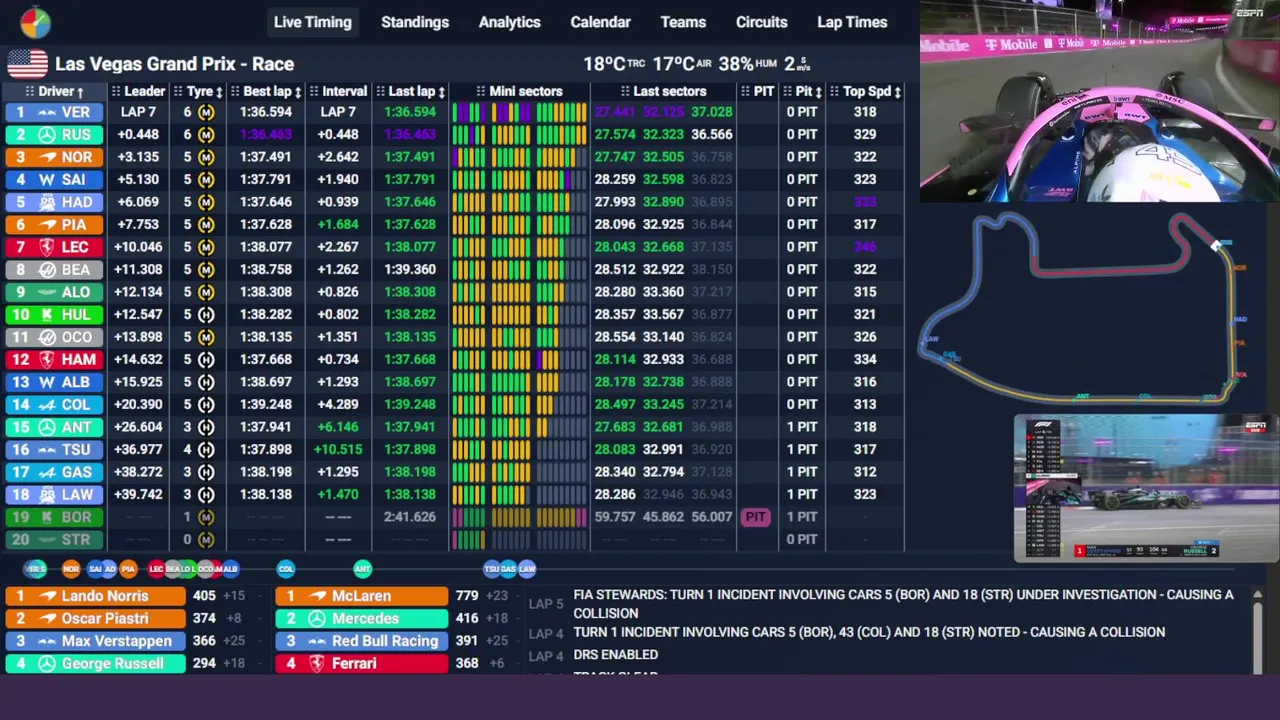Click HAM mini sectors color bar
The width and height of the screenshot is (1280, 720).
(x=519, y=360)
